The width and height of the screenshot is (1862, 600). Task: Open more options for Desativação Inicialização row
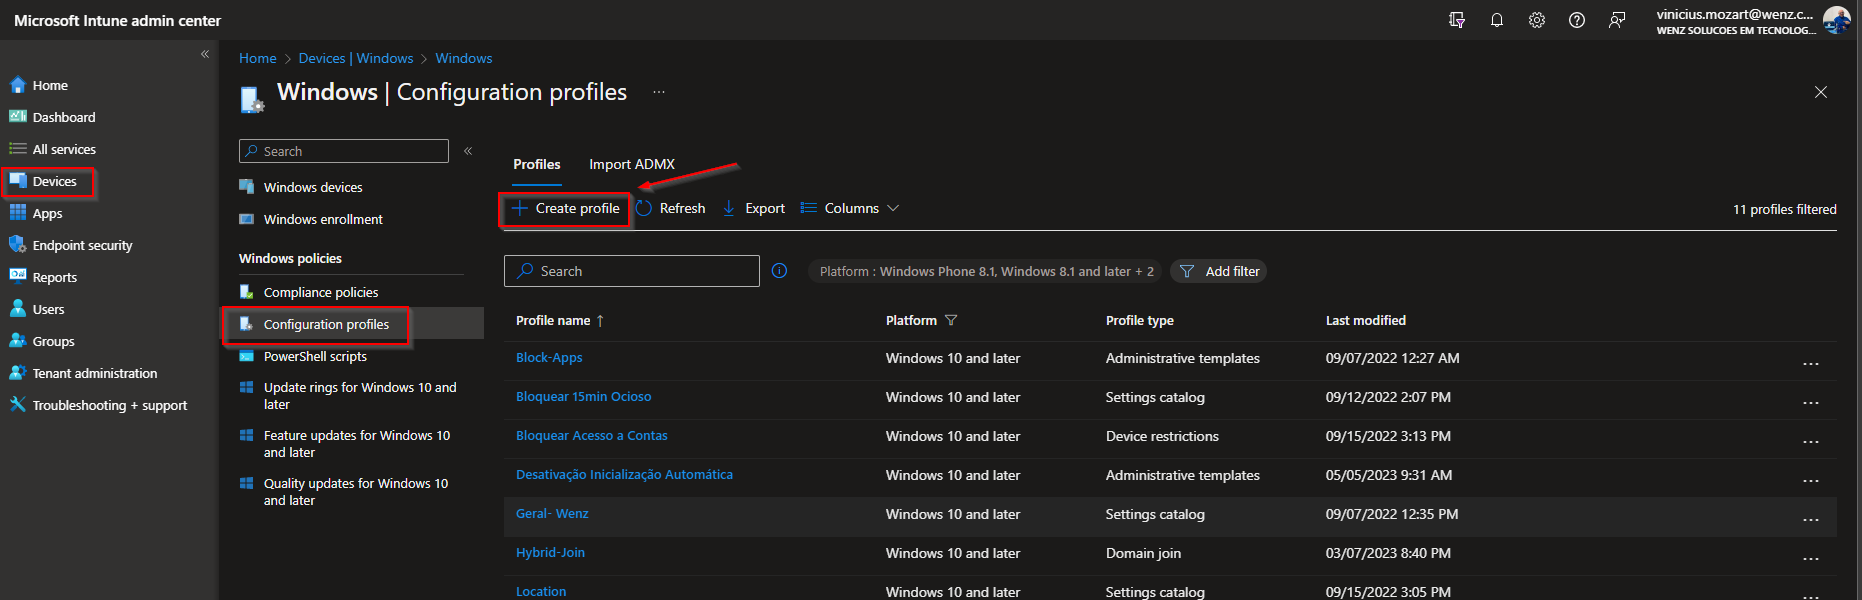(x=1810, y=481)
